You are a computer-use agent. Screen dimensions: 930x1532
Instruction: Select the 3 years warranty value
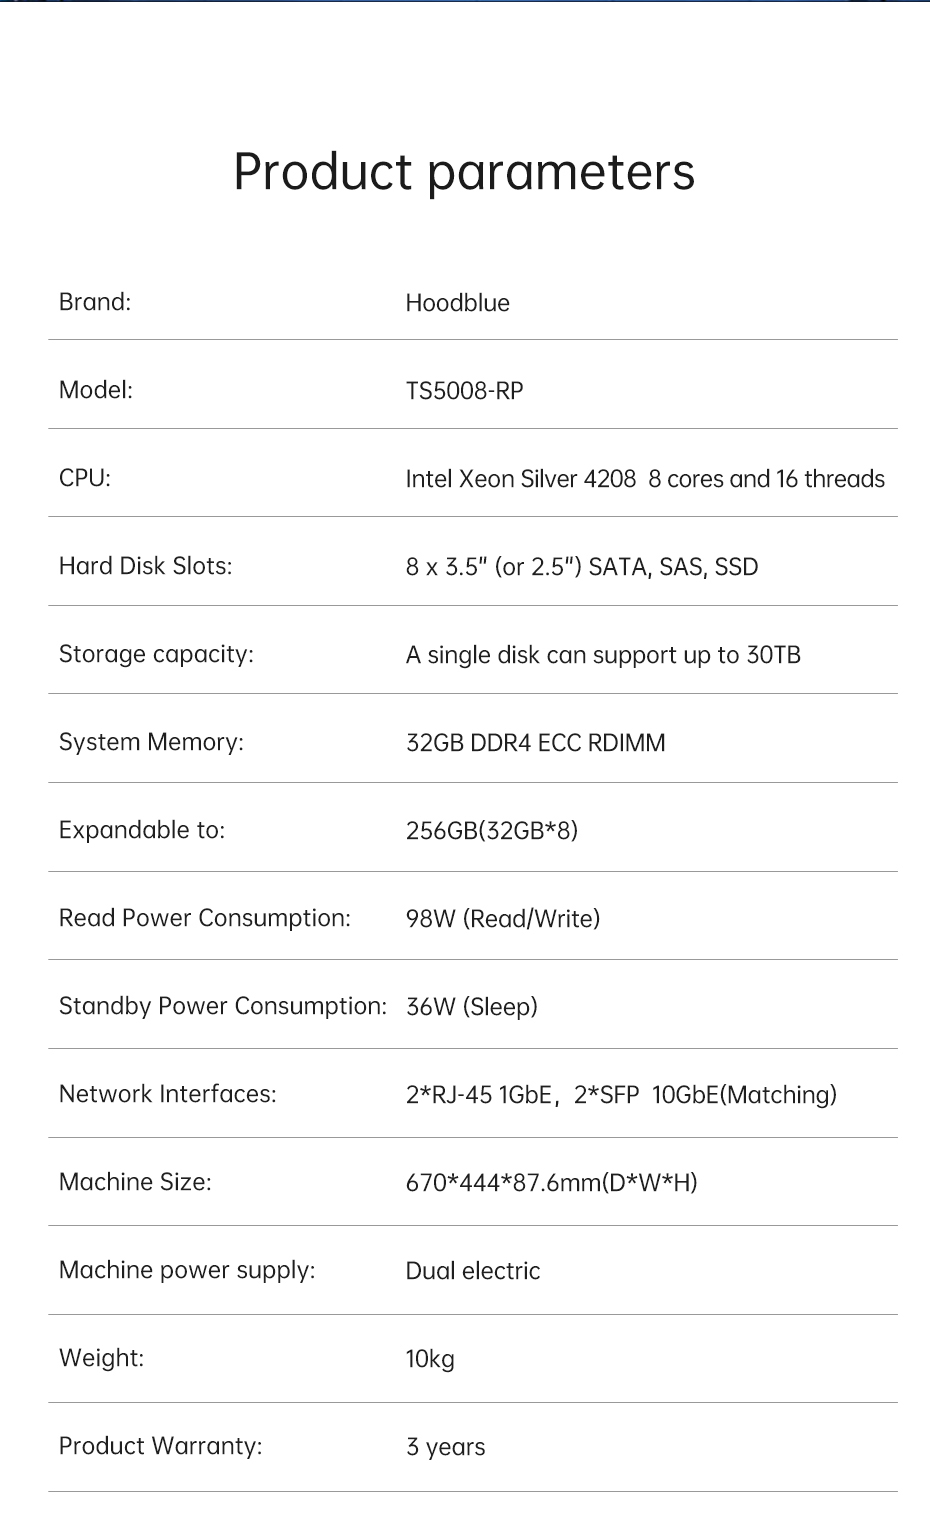[x=445, y=1447]
